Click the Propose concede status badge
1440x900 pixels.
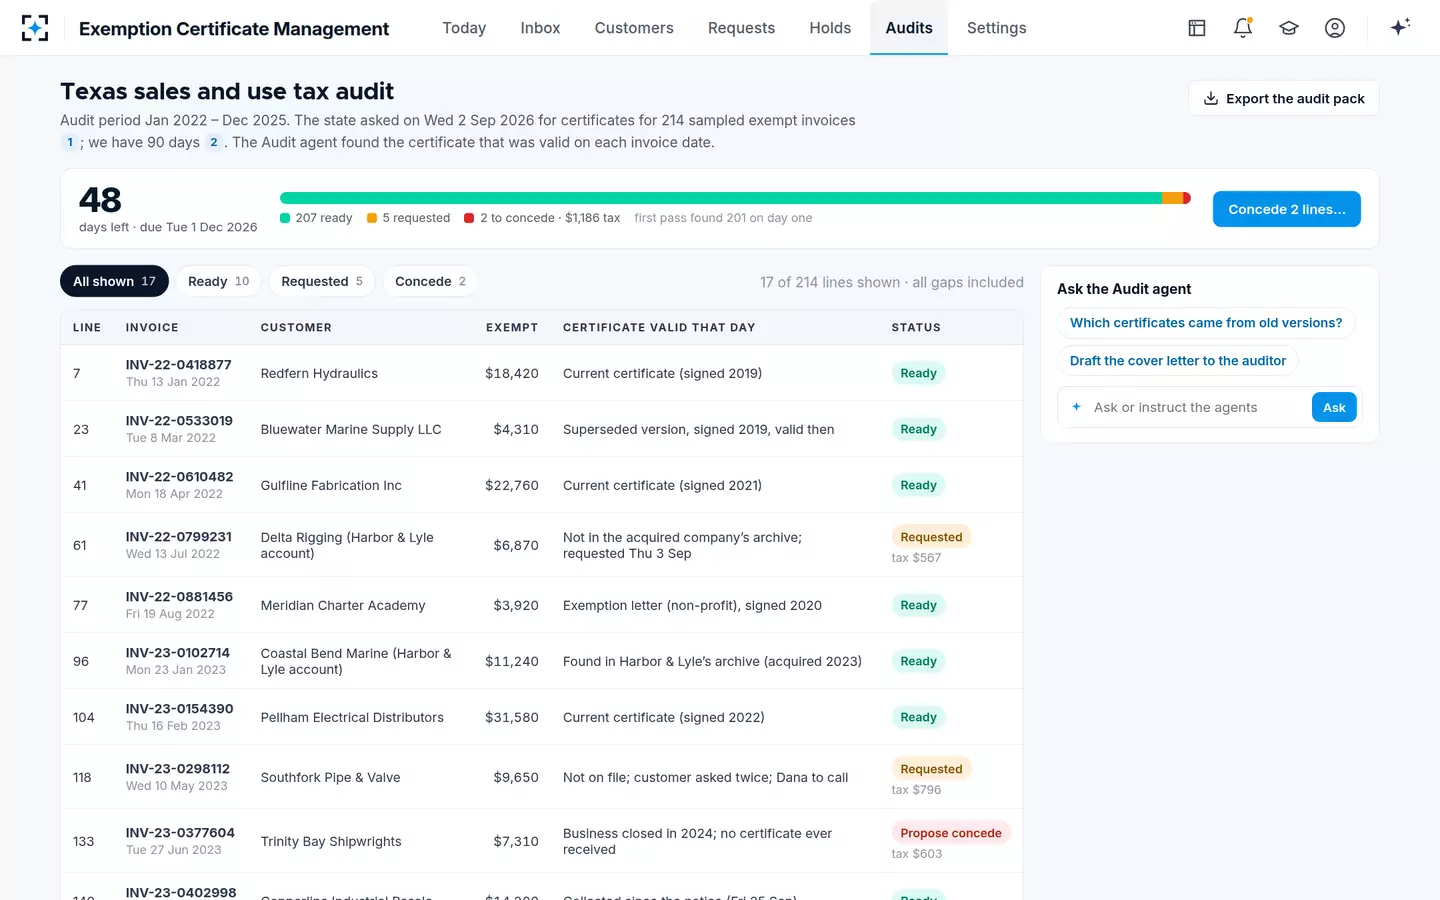[951, 833]
